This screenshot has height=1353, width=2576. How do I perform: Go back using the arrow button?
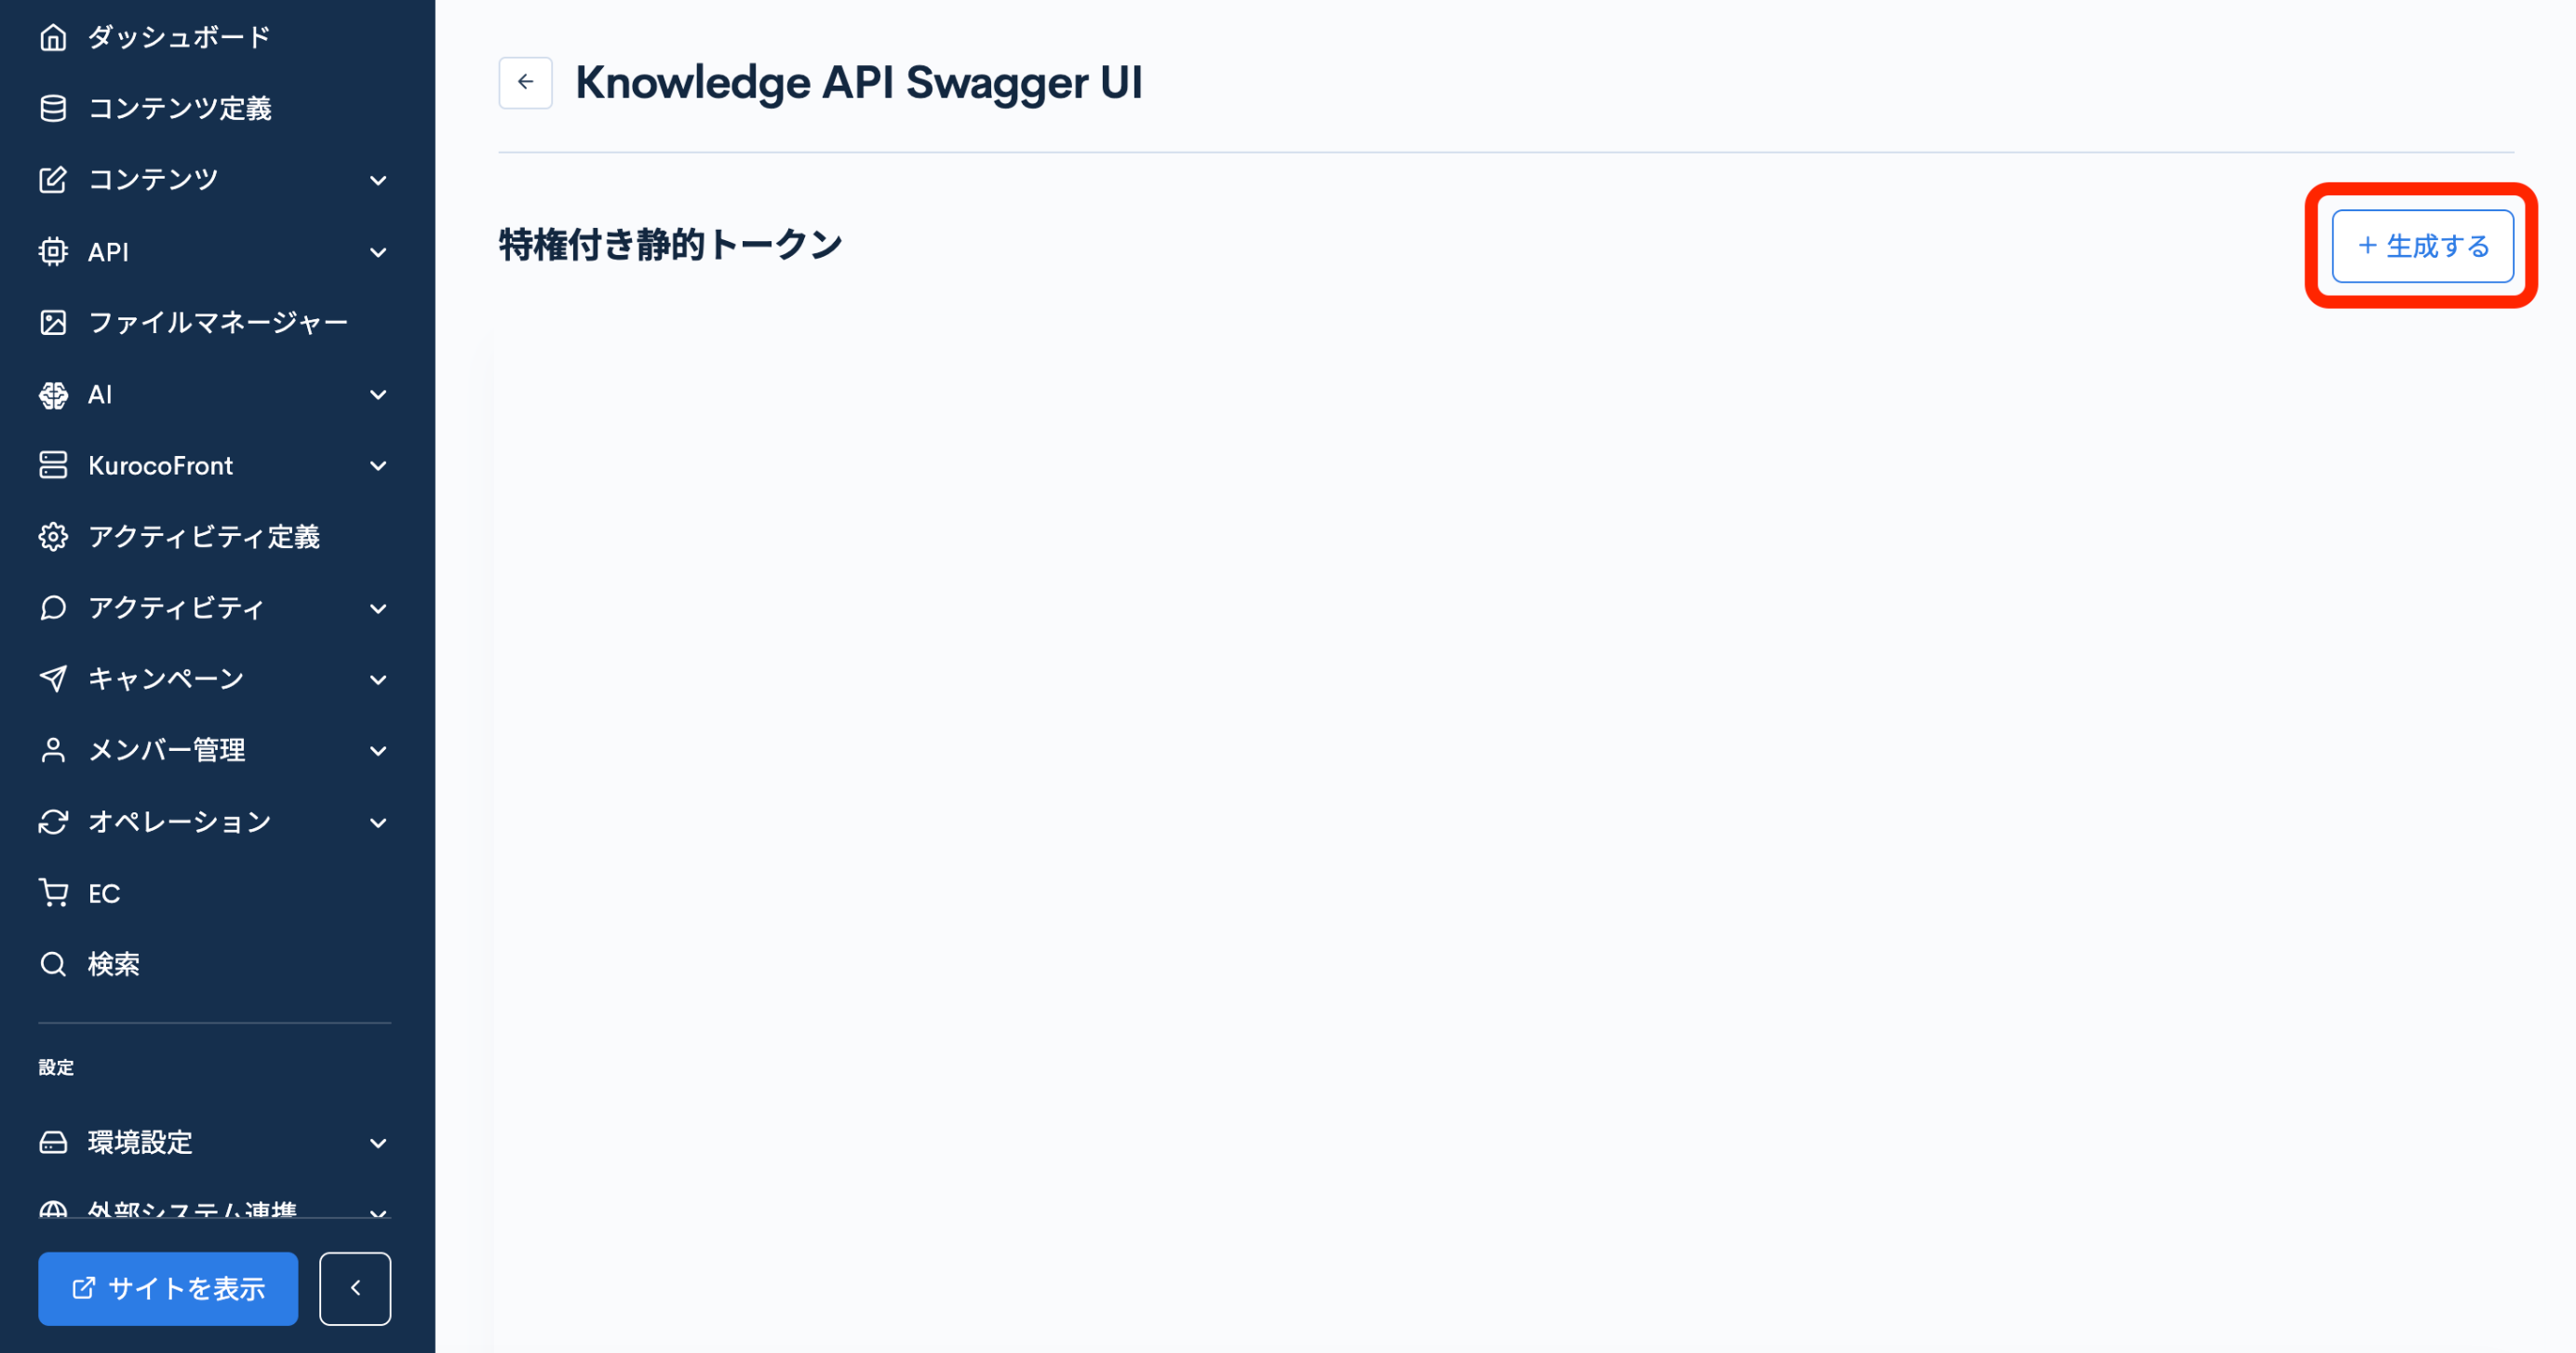pyautogui.click(x=525, y=82)
